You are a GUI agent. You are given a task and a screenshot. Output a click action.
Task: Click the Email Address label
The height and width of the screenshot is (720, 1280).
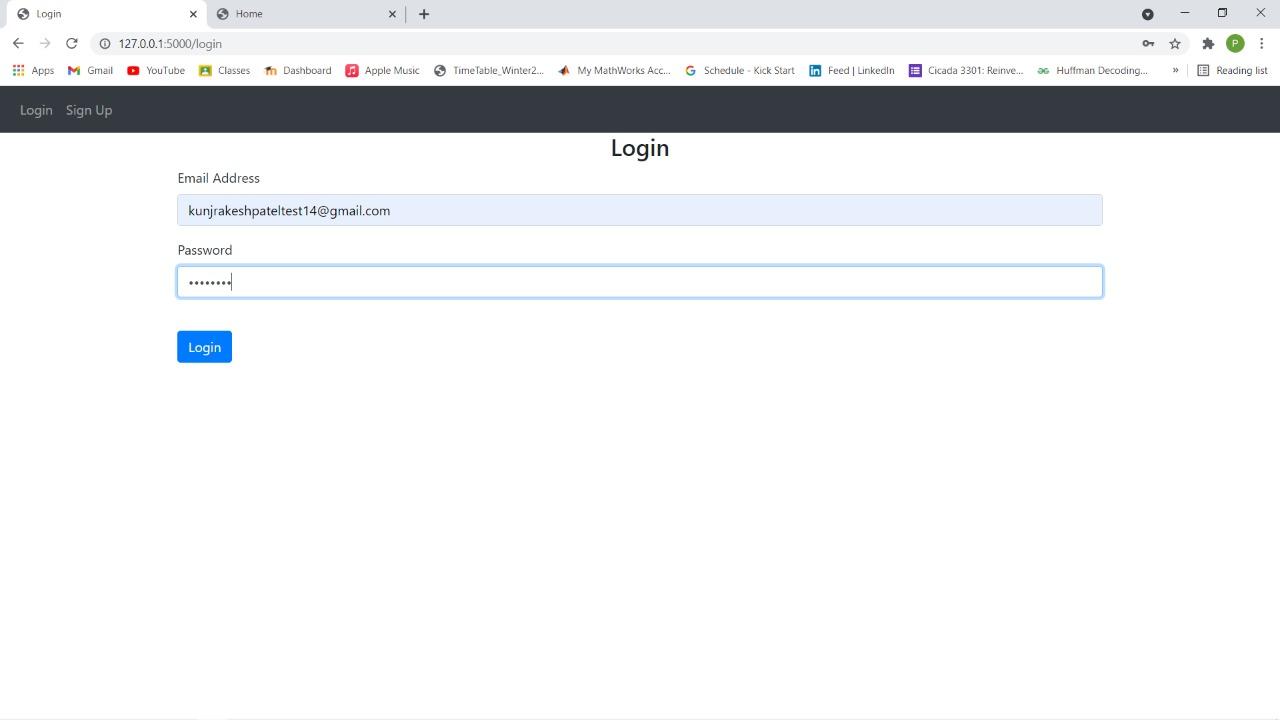(x=218, y=178)
